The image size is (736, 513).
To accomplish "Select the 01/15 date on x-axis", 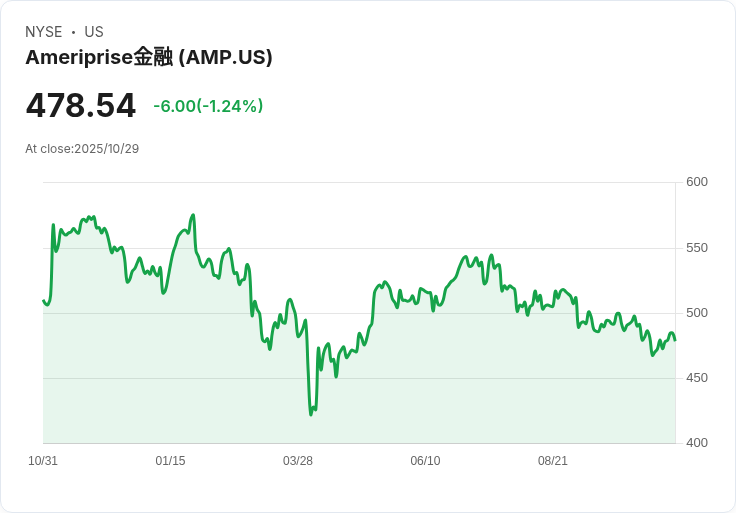I will tap(170, 461).
